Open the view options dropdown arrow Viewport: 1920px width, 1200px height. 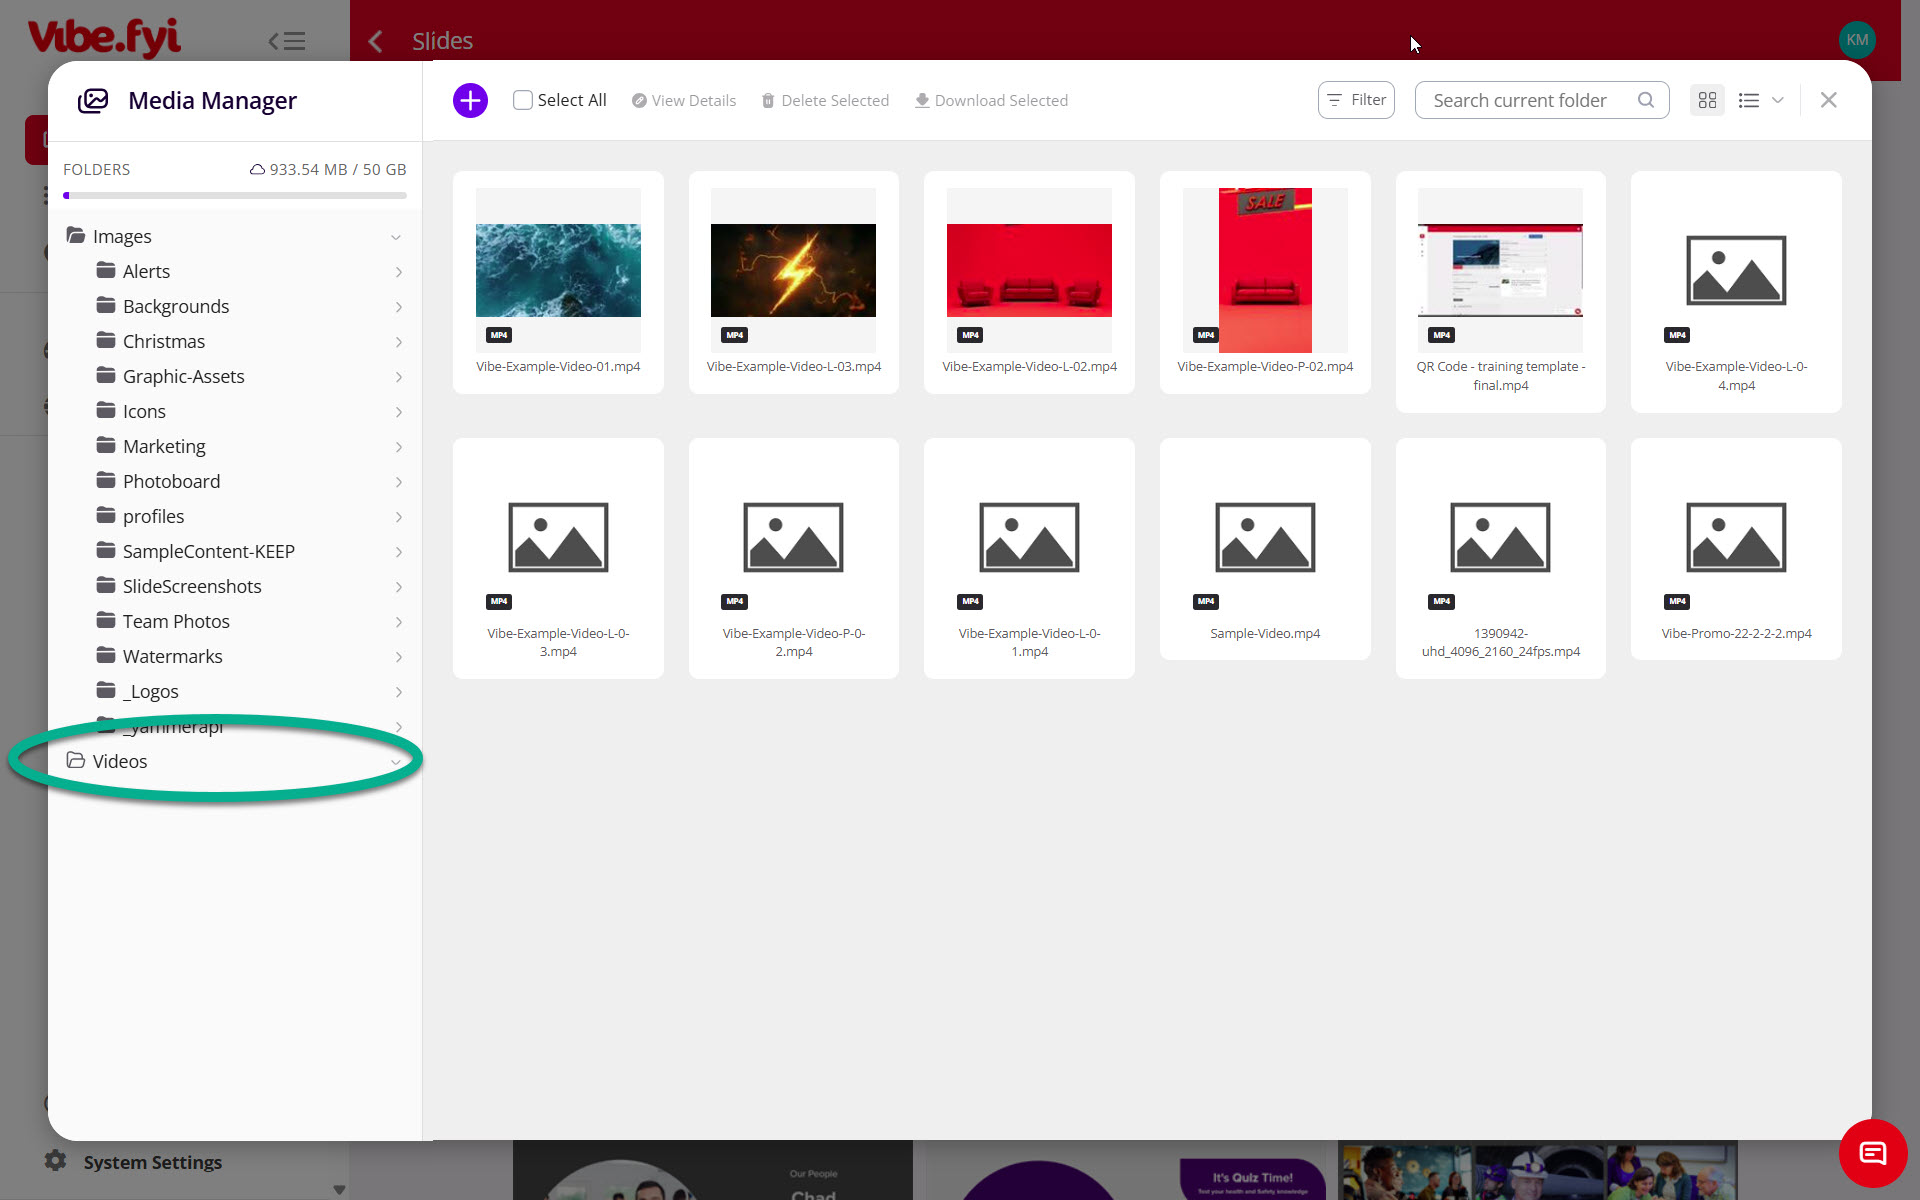coord(1777,100)
